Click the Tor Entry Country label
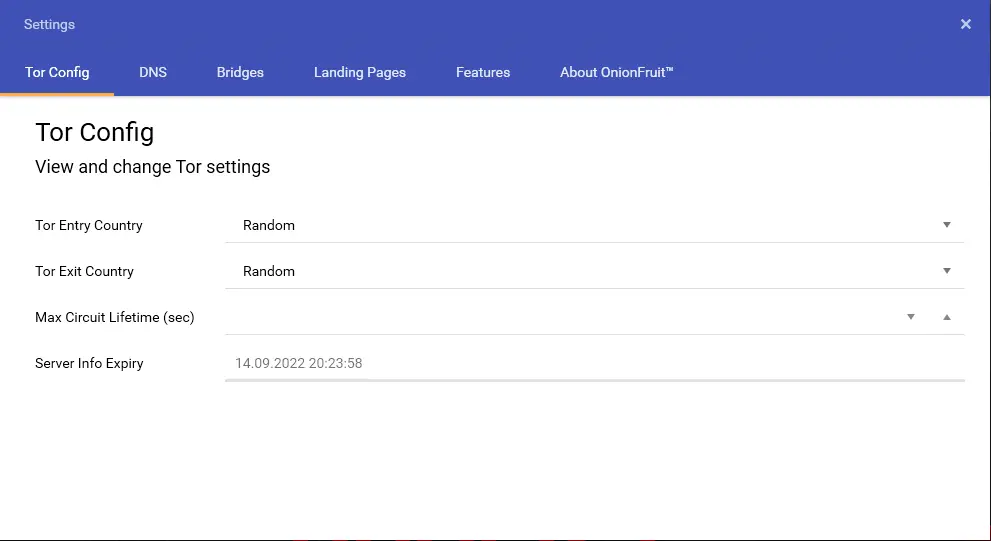991x541 pixels. coord(89,225)
